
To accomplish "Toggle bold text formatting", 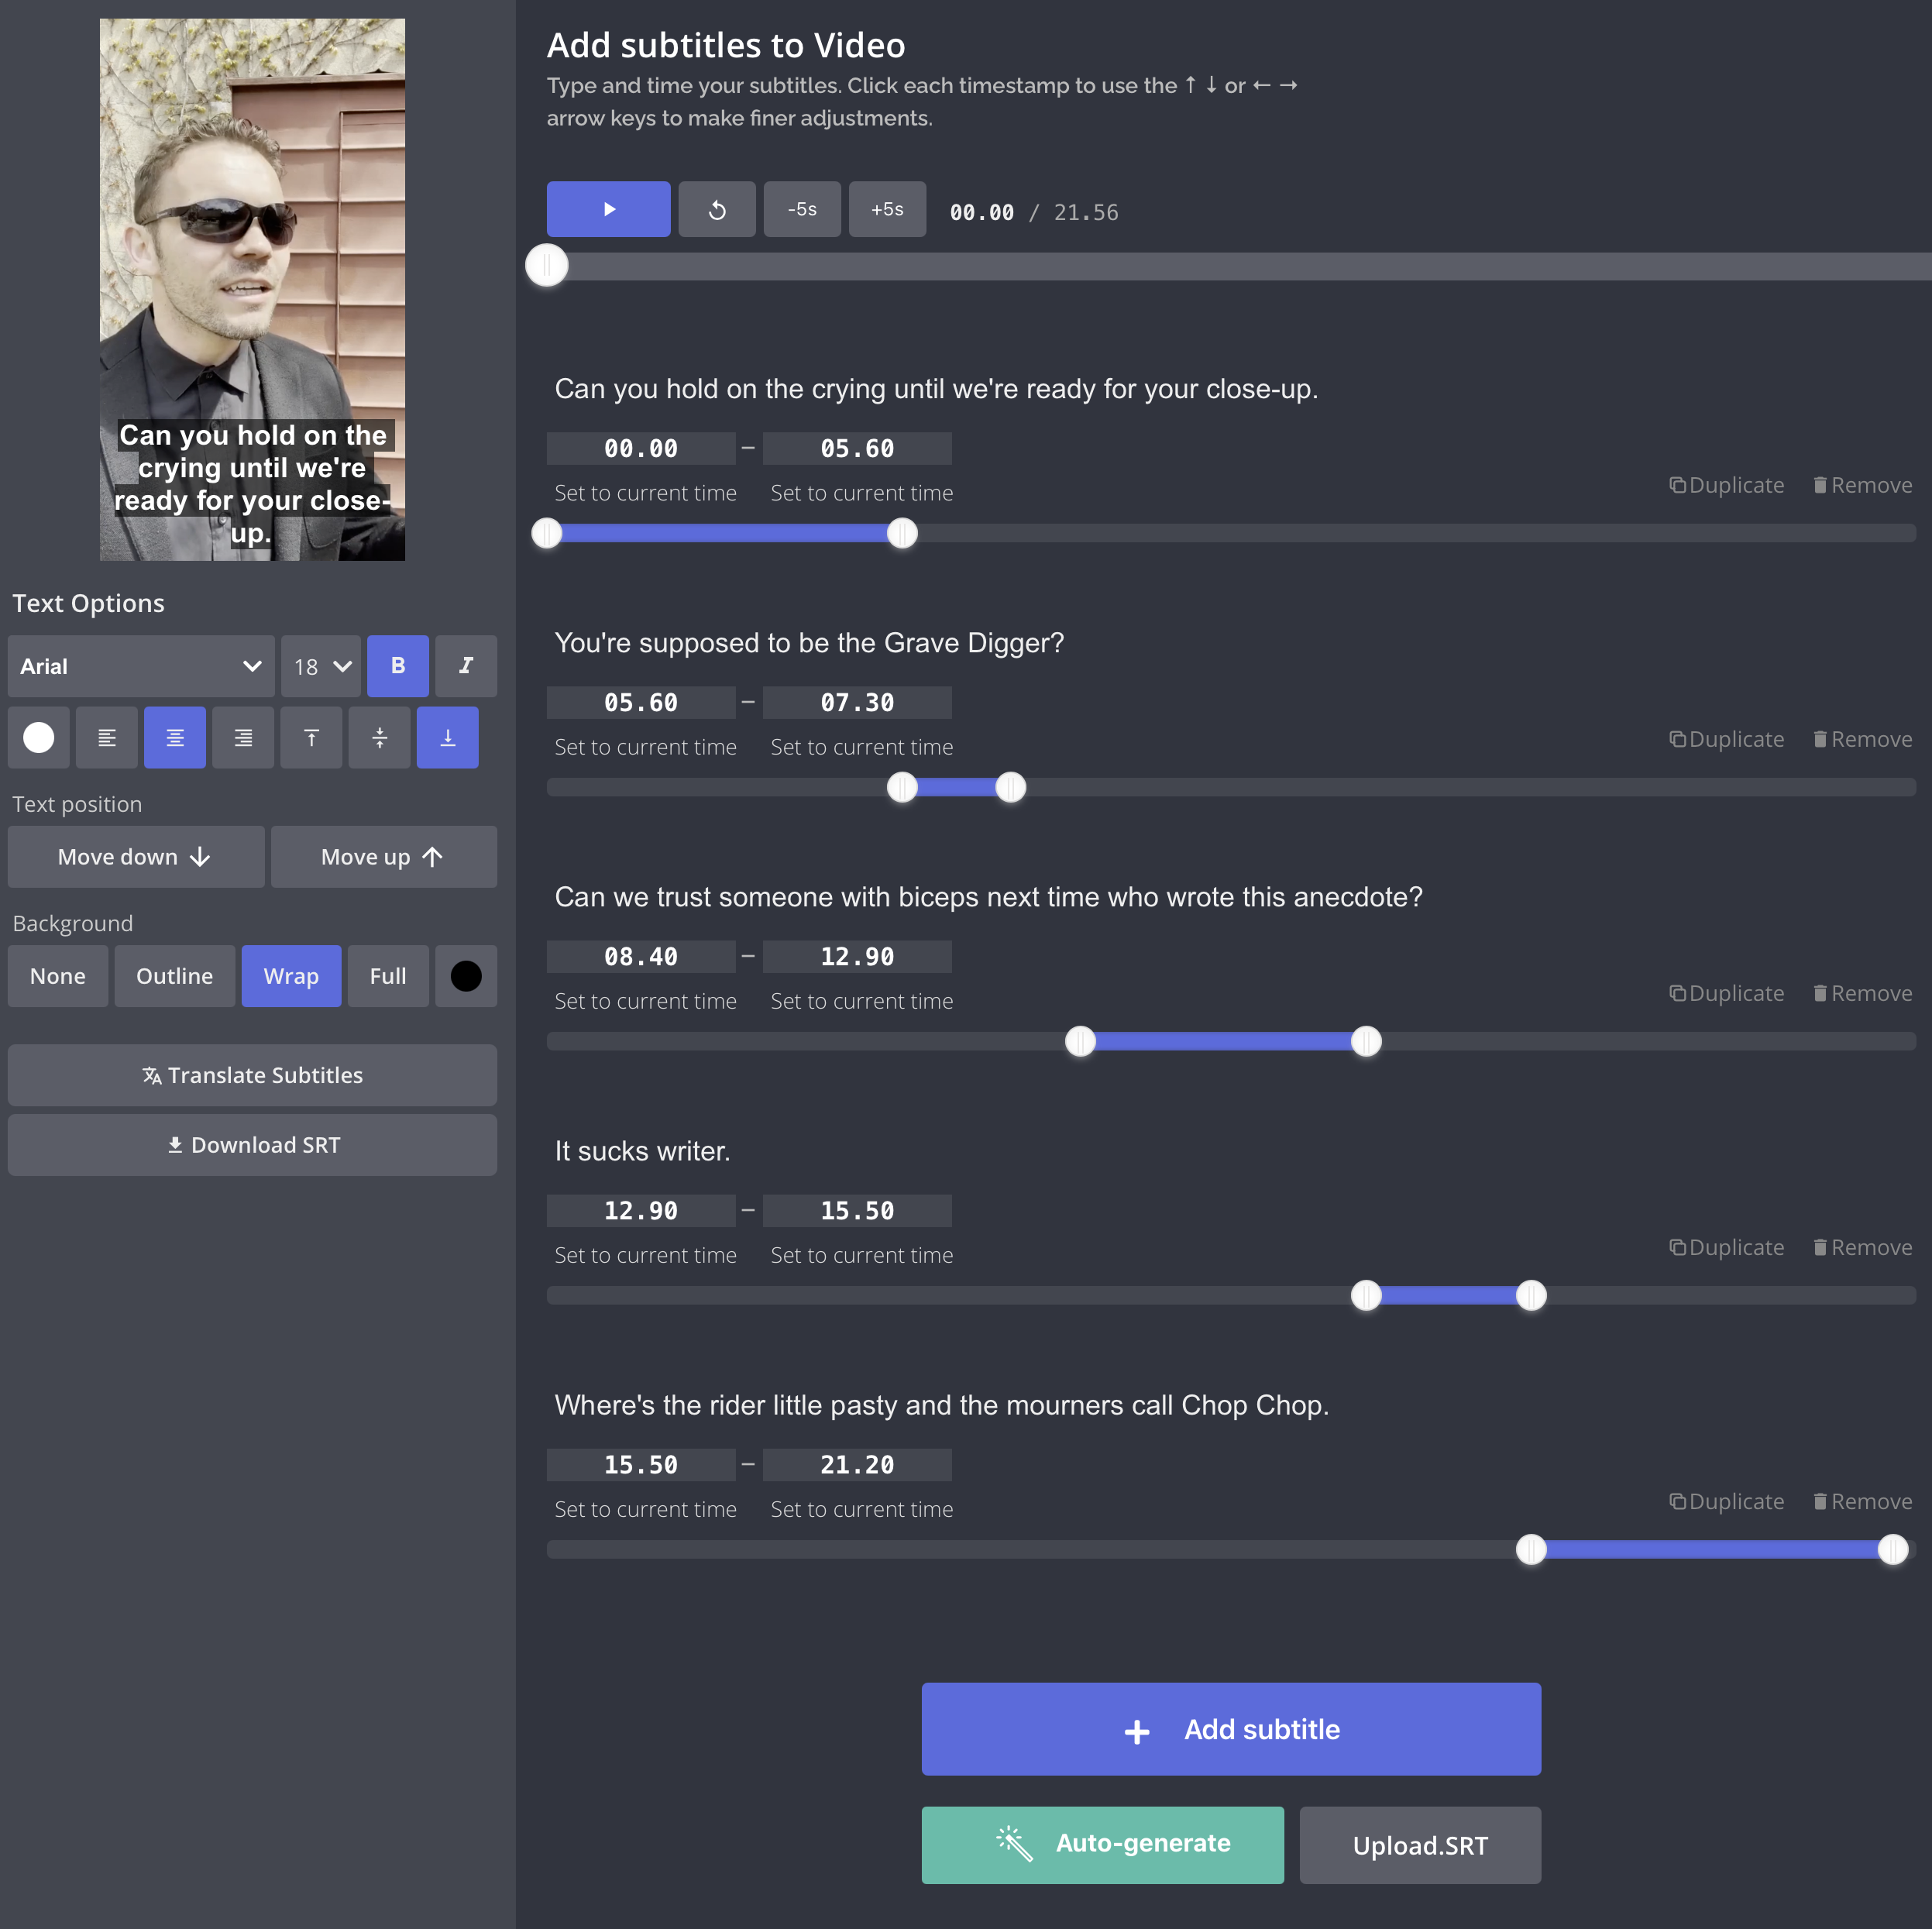I will (397, 666).
